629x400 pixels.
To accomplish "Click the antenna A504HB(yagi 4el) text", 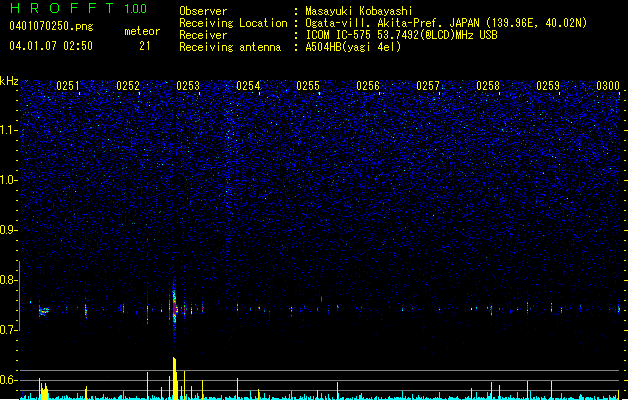I will click(x=353, y=47).
